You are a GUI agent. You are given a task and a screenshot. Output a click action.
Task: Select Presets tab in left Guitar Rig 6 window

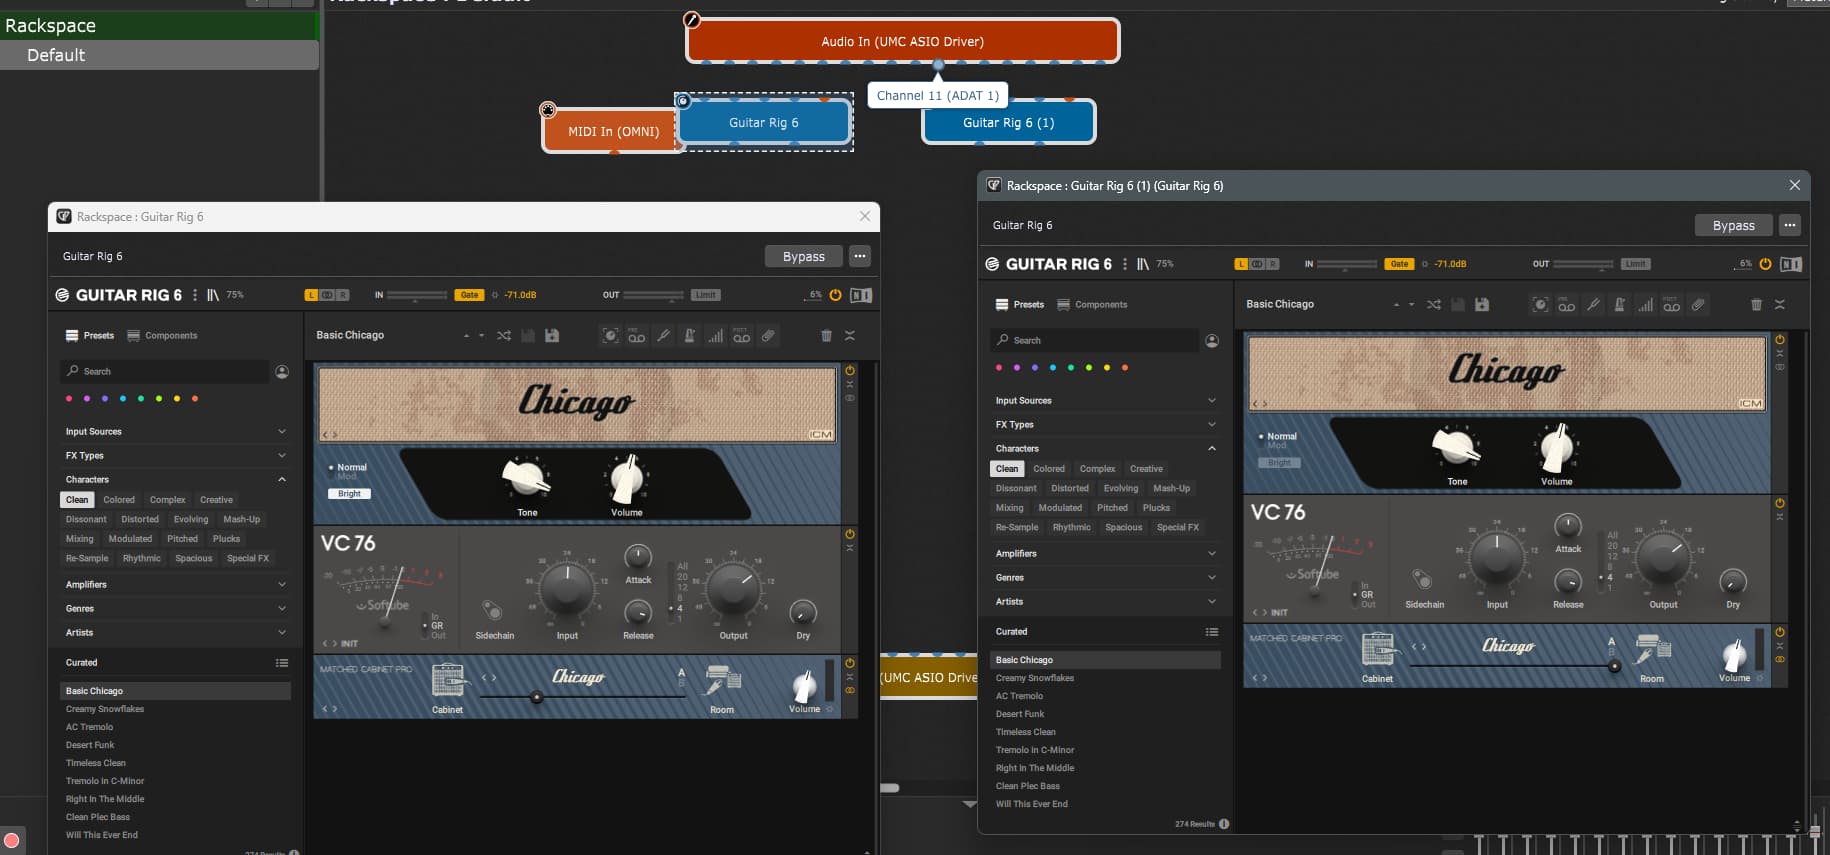89,336
